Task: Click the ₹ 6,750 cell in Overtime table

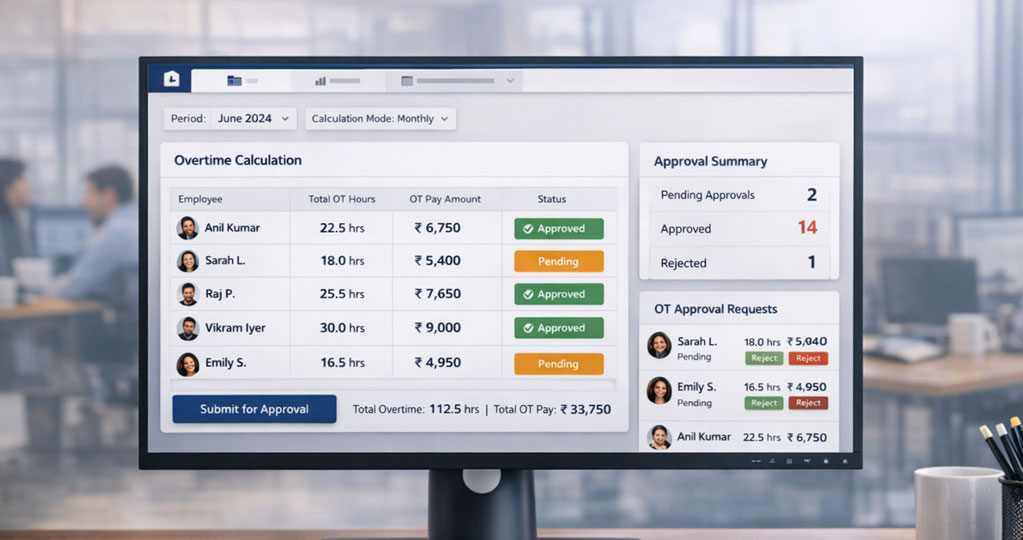Action: pyautogui.click(x=438, y=228)
